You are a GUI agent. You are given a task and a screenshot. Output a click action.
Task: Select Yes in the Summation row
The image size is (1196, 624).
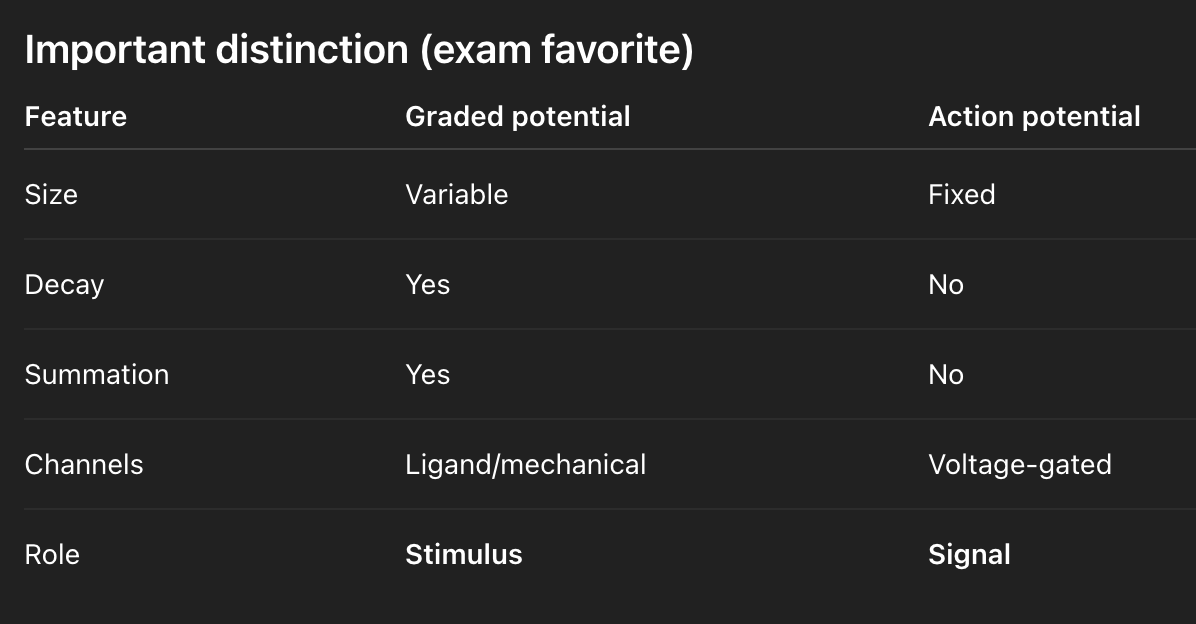tap(427, 375)
